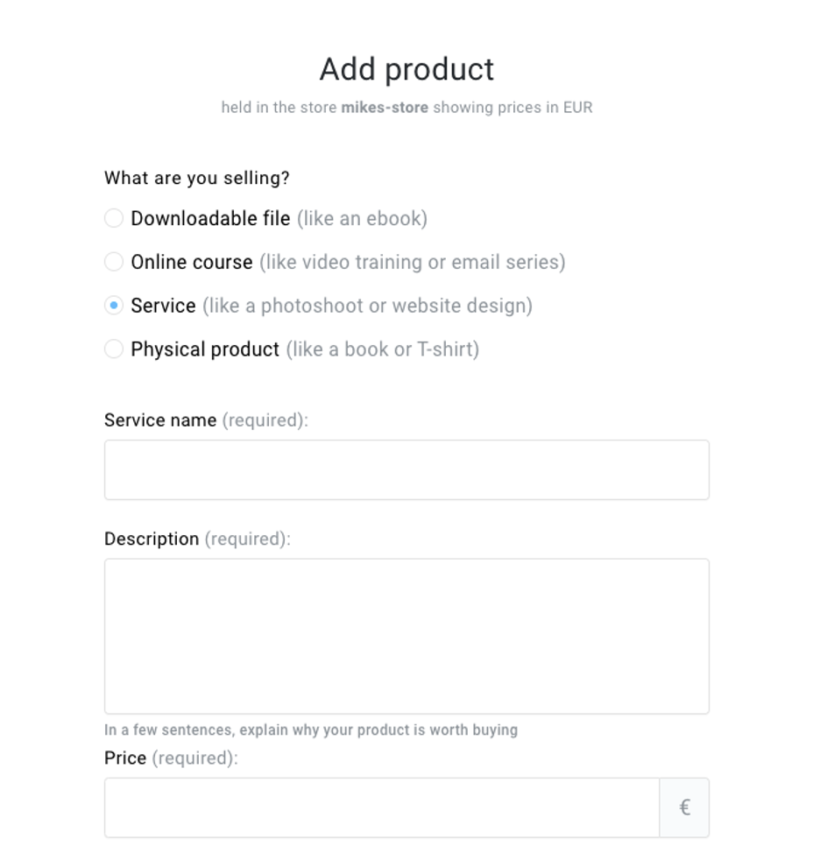This screenshot has height=867, width=820.
Task: Click the Service name label
Action: [x=160, y=420]
